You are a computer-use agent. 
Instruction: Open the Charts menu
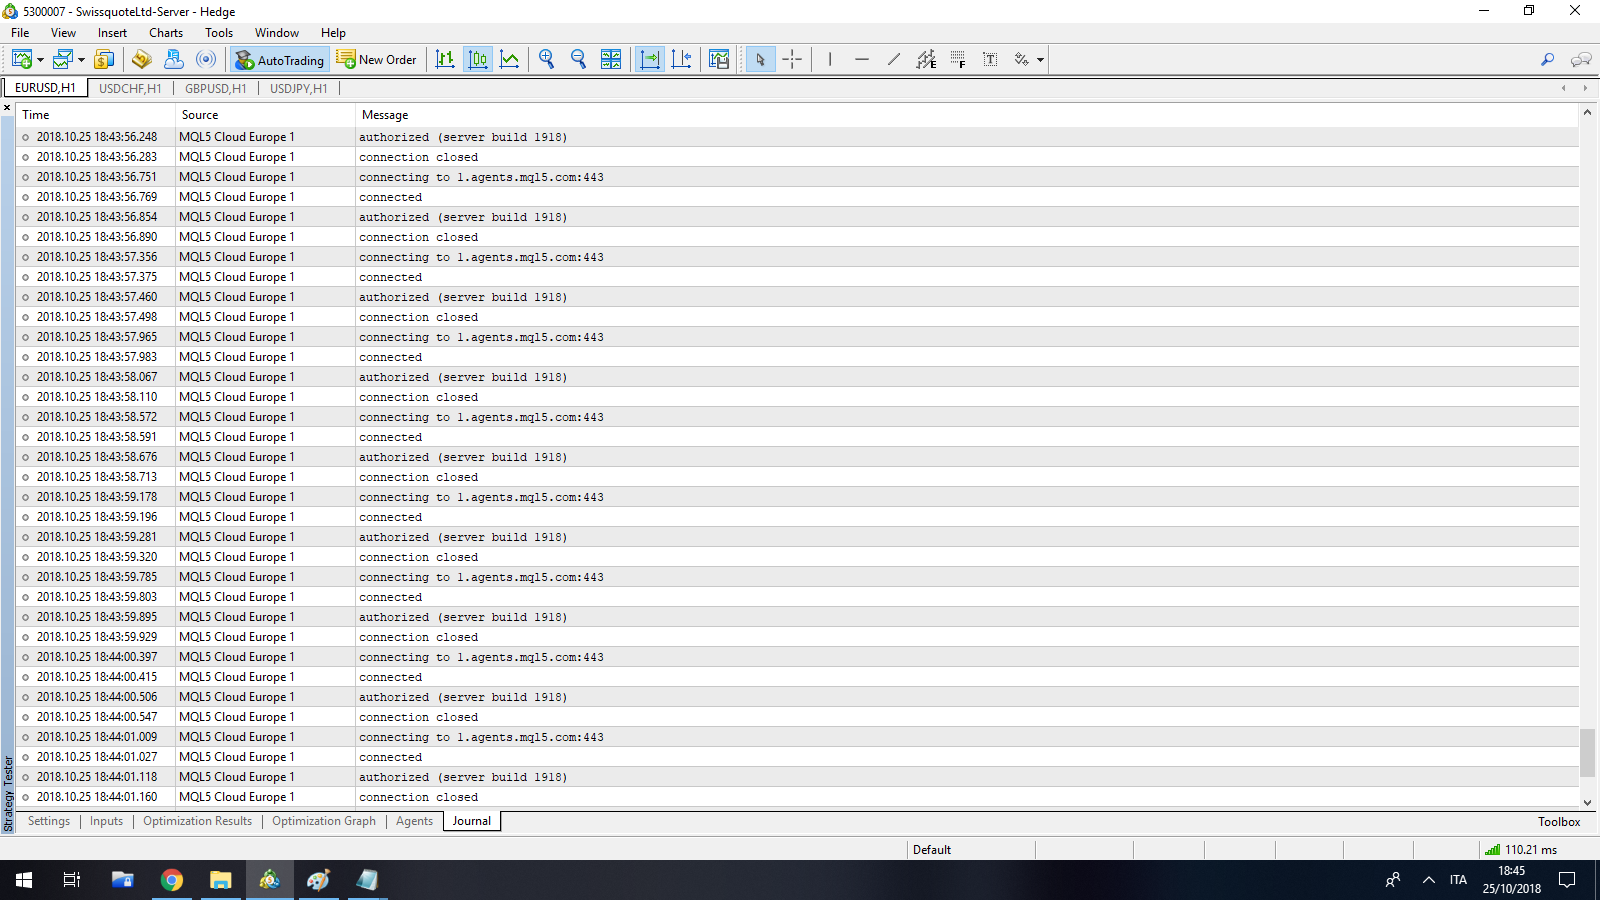[x=166, y=33]
